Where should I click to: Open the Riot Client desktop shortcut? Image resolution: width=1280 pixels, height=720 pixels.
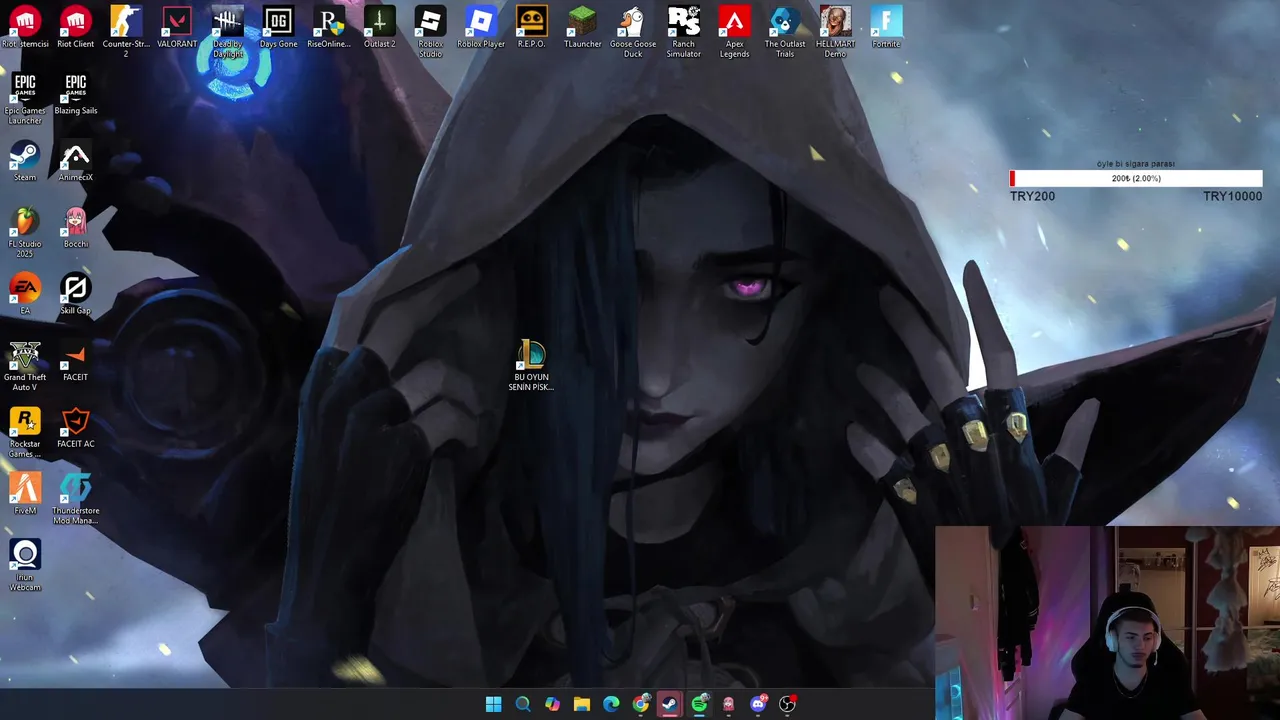click(75, 27)
